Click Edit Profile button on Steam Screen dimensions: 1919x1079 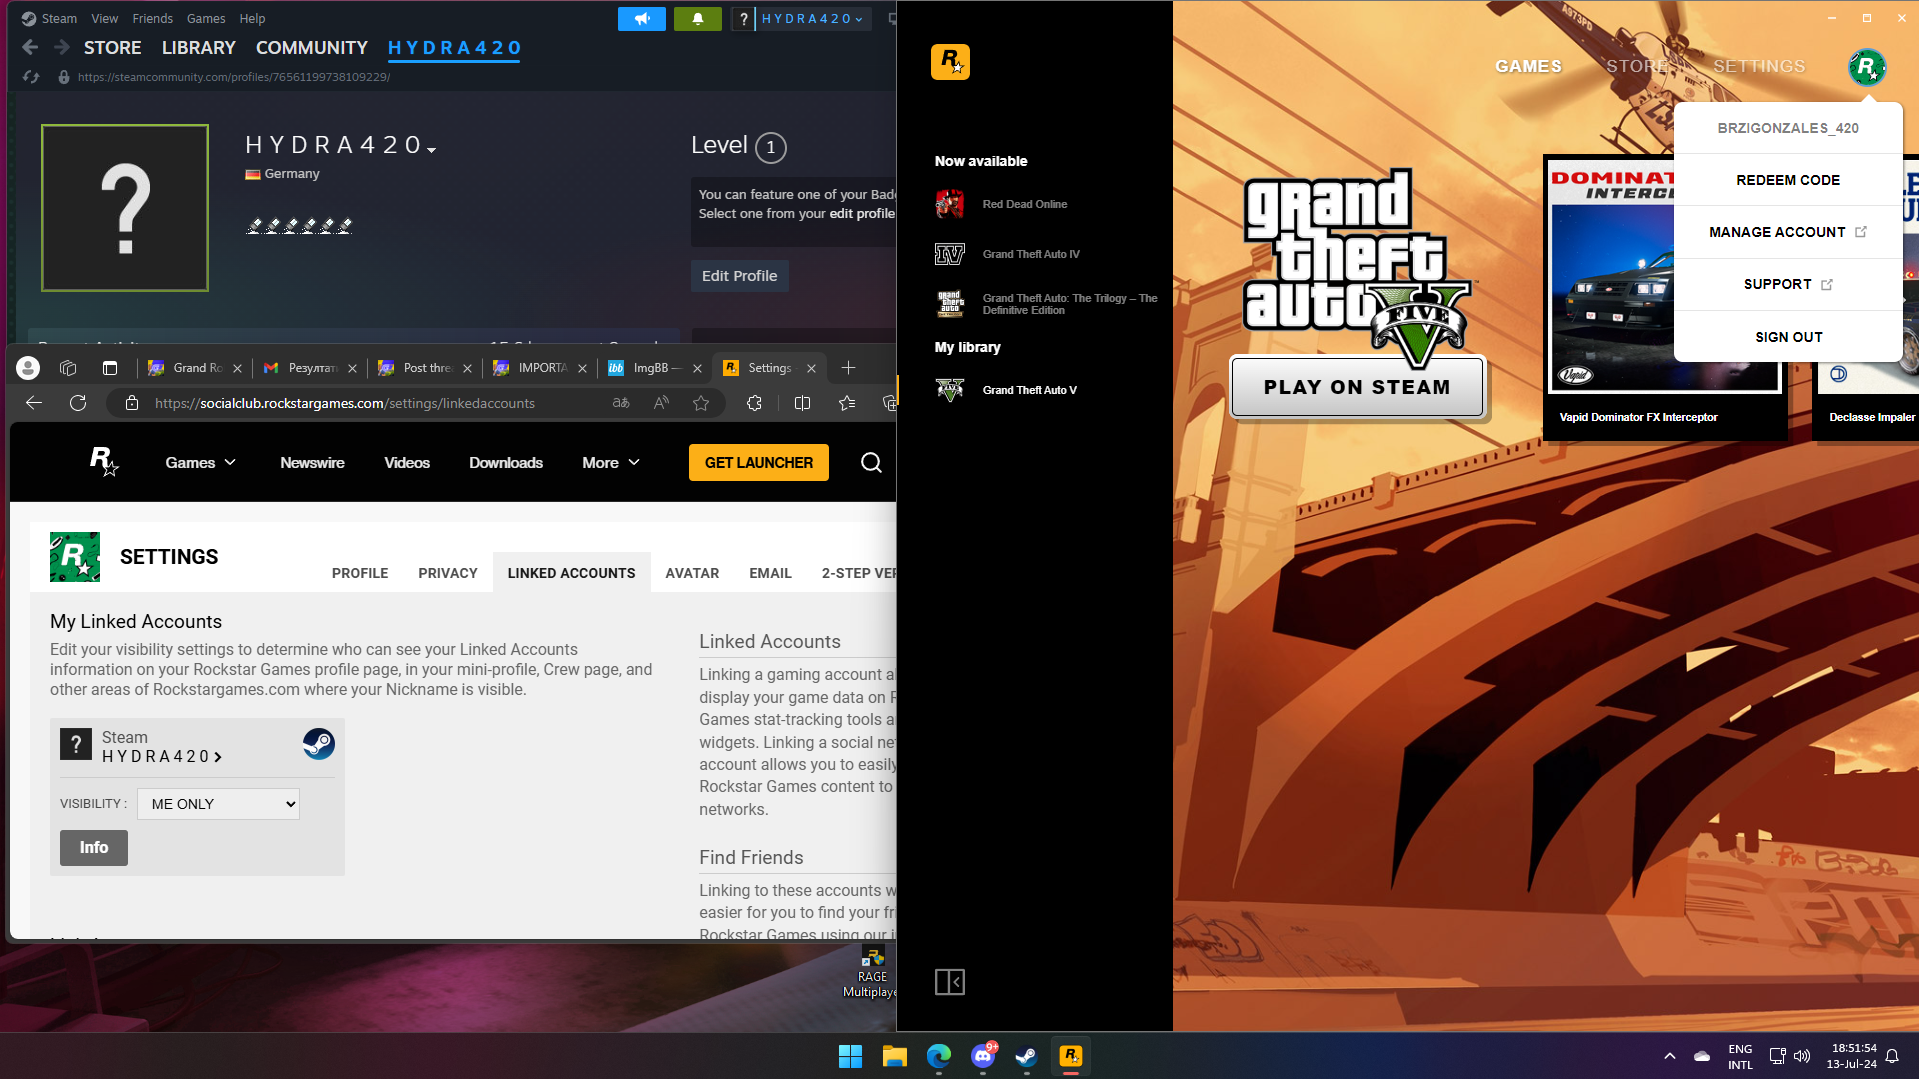click(x=740, y=276)
